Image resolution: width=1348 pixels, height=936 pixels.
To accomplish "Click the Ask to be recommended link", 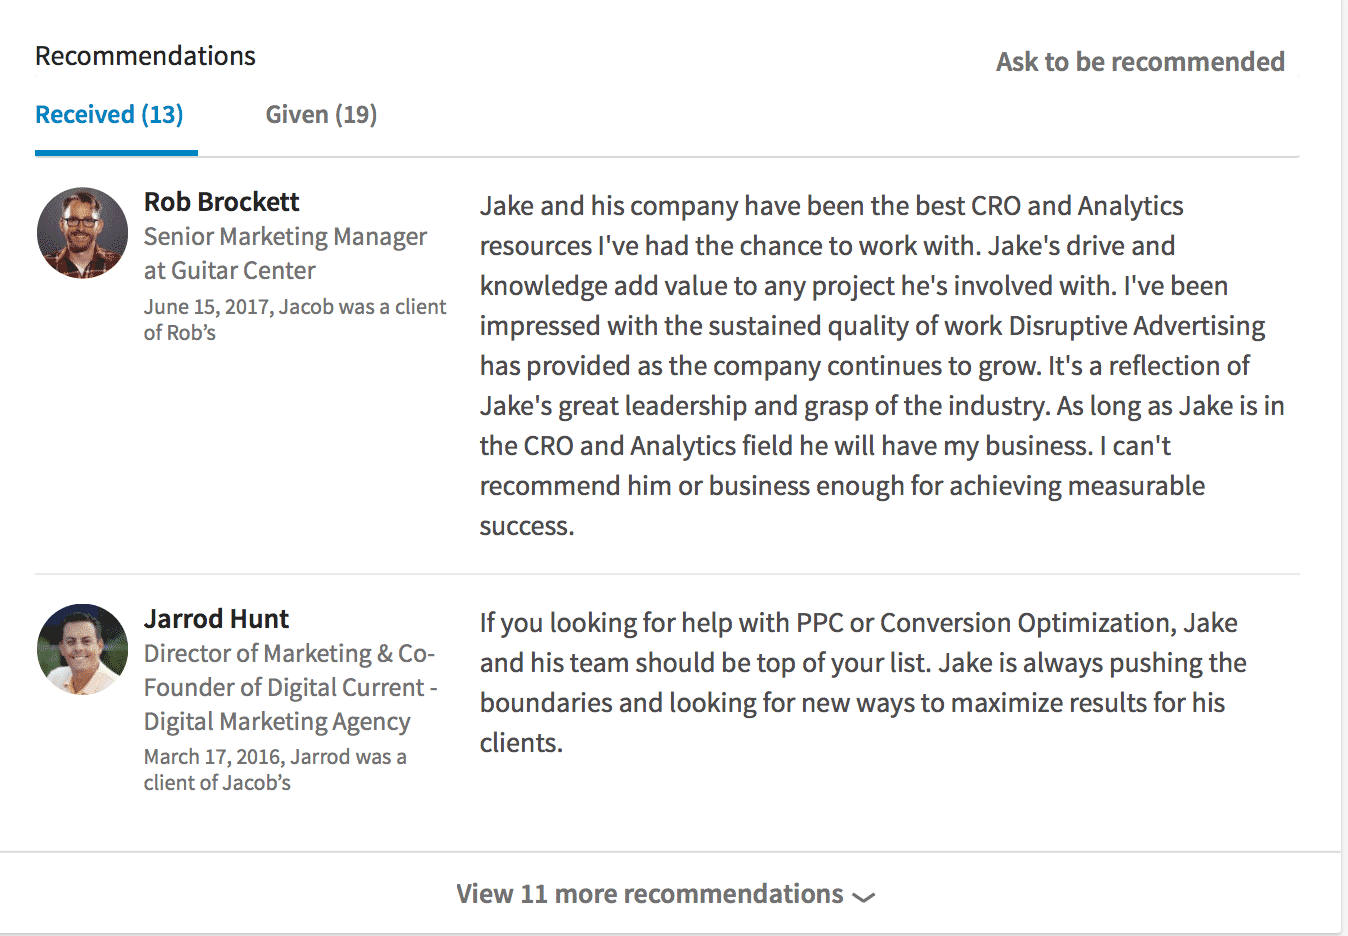I will 1140,61.
